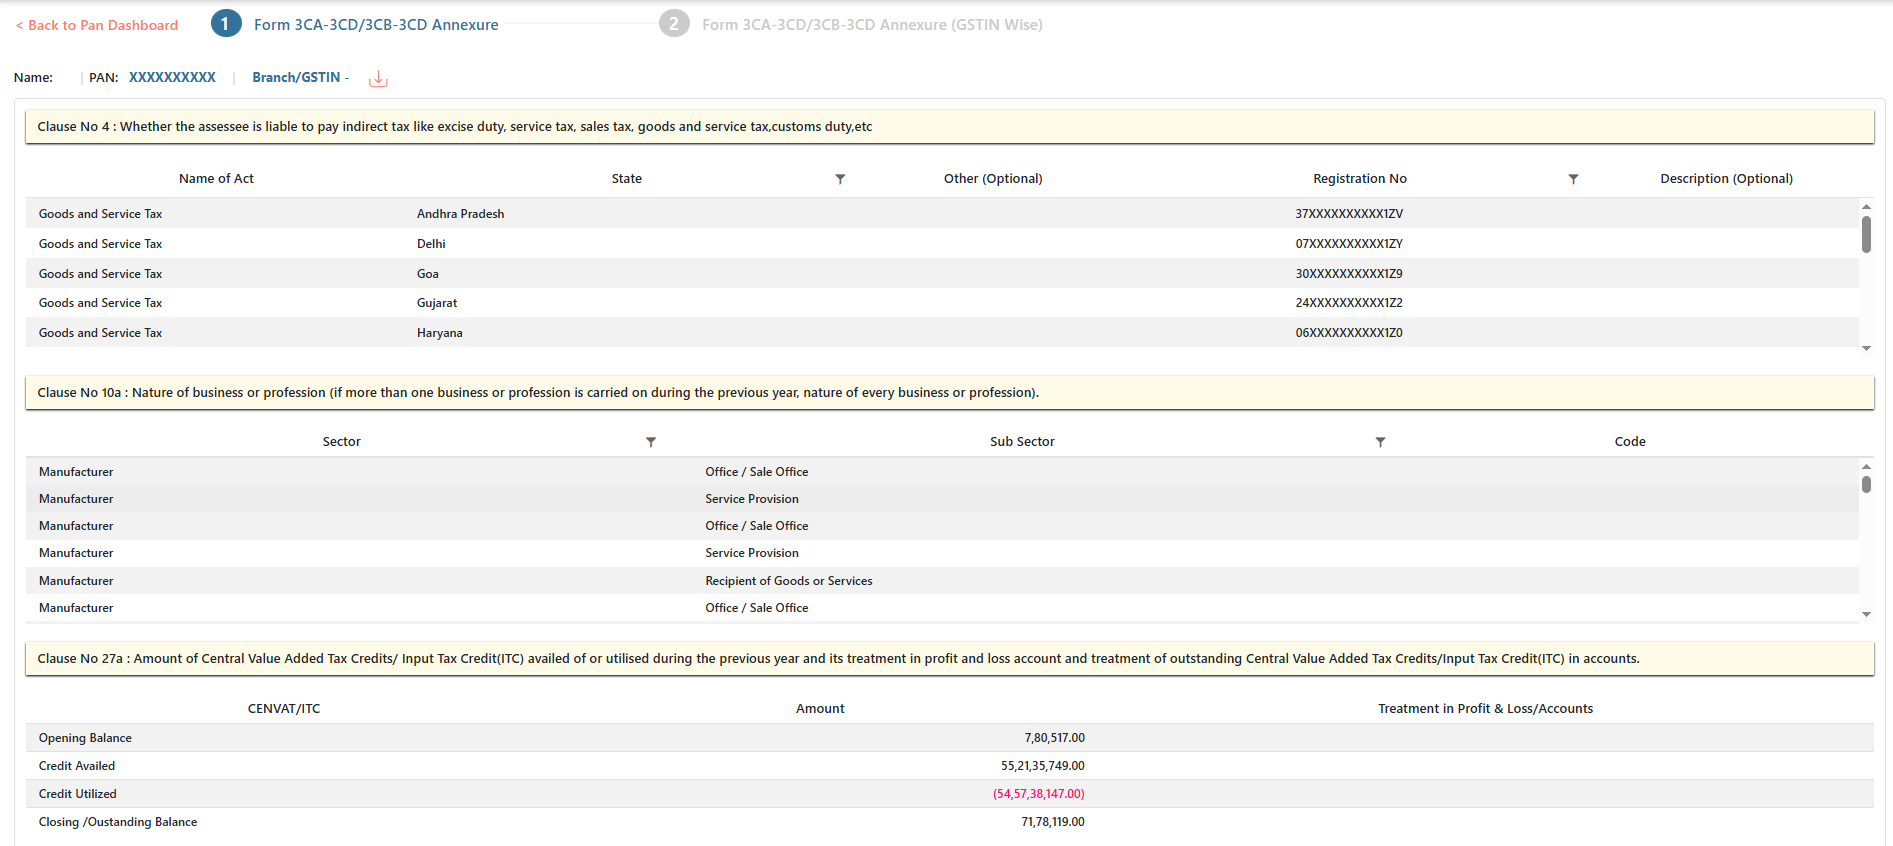Click the State column header

[627, 179]
